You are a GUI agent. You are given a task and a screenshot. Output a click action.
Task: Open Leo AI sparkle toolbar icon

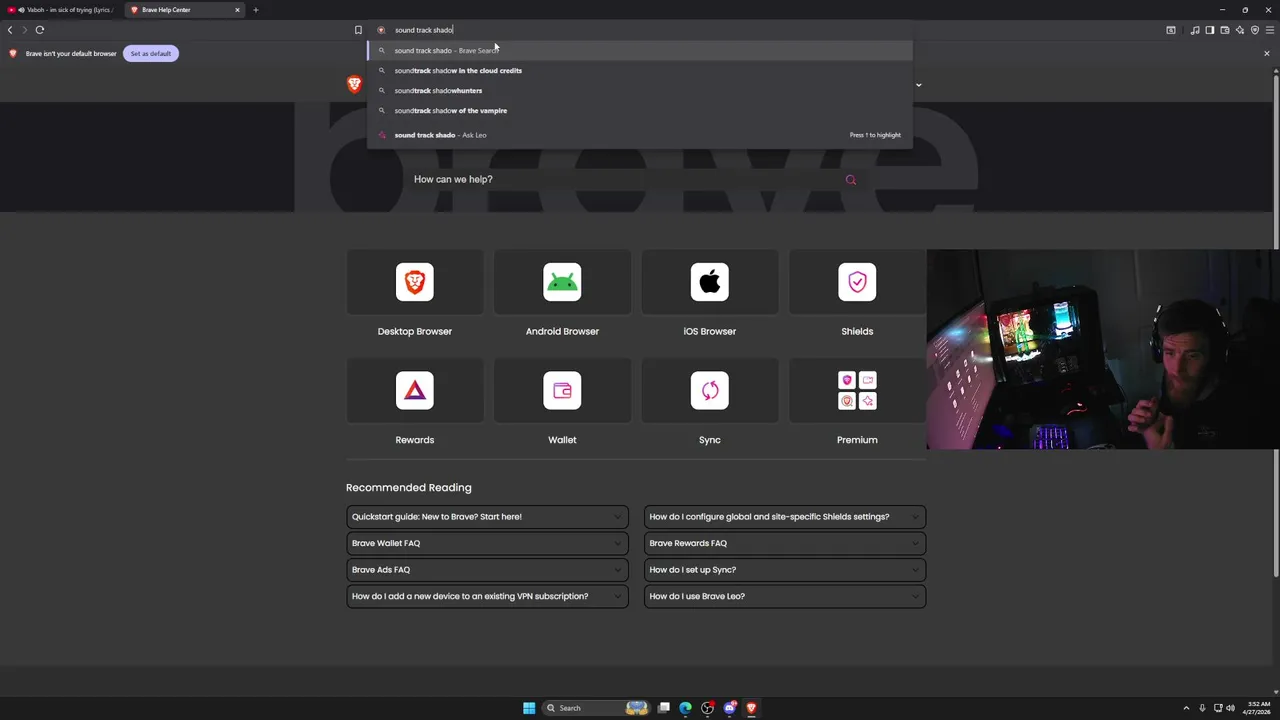click(x=1240, y=30)
